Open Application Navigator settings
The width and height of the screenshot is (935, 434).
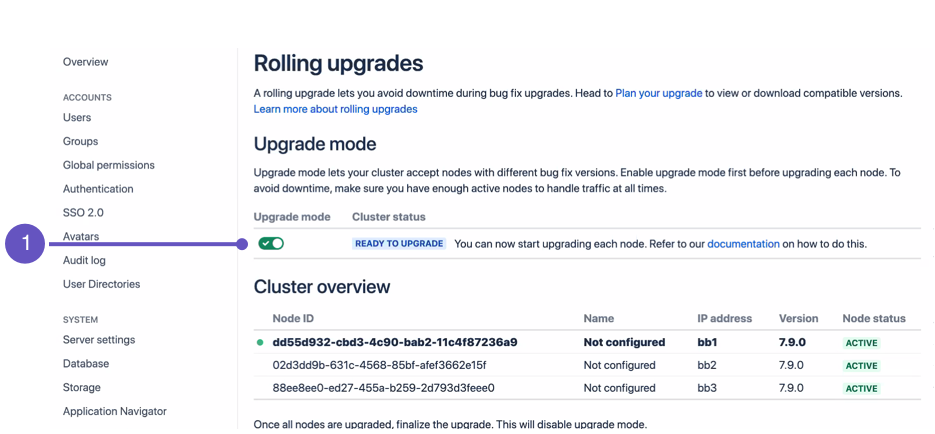click(115, 412)
